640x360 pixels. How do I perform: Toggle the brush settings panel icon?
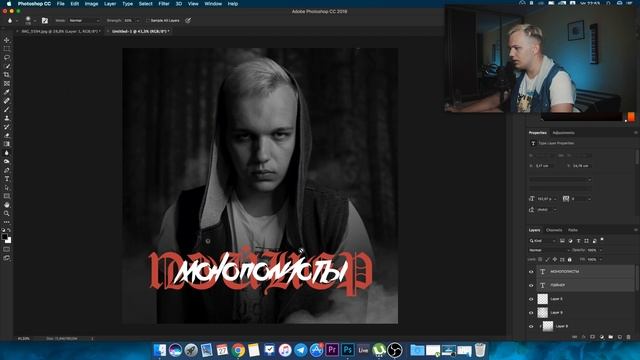(x=45, y=20)
